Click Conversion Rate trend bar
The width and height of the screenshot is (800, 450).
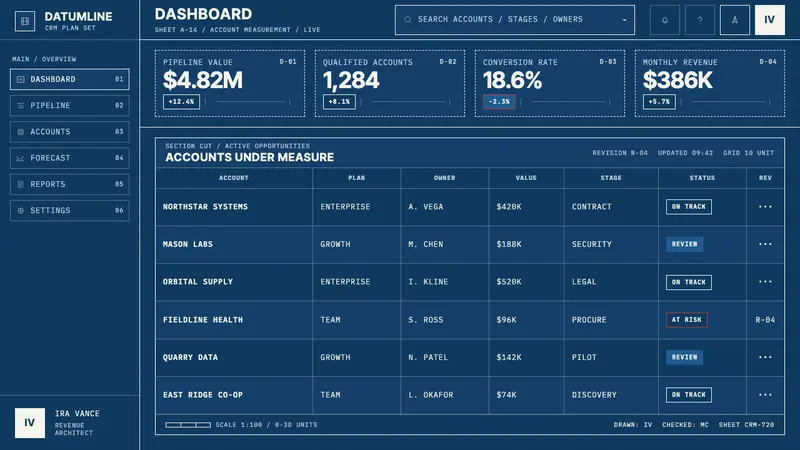565,102
